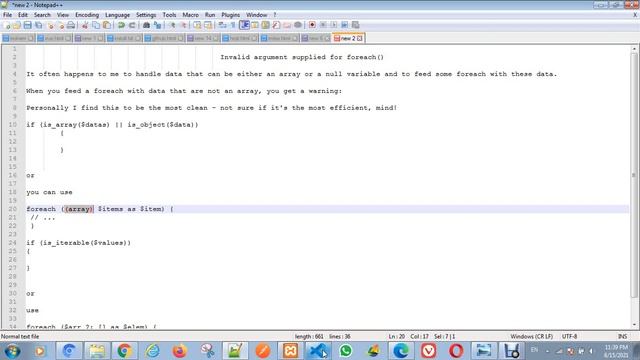The width and height of the screenshot is (640, 360).
Task: Open the Macro menu
Action: [190, 15]
